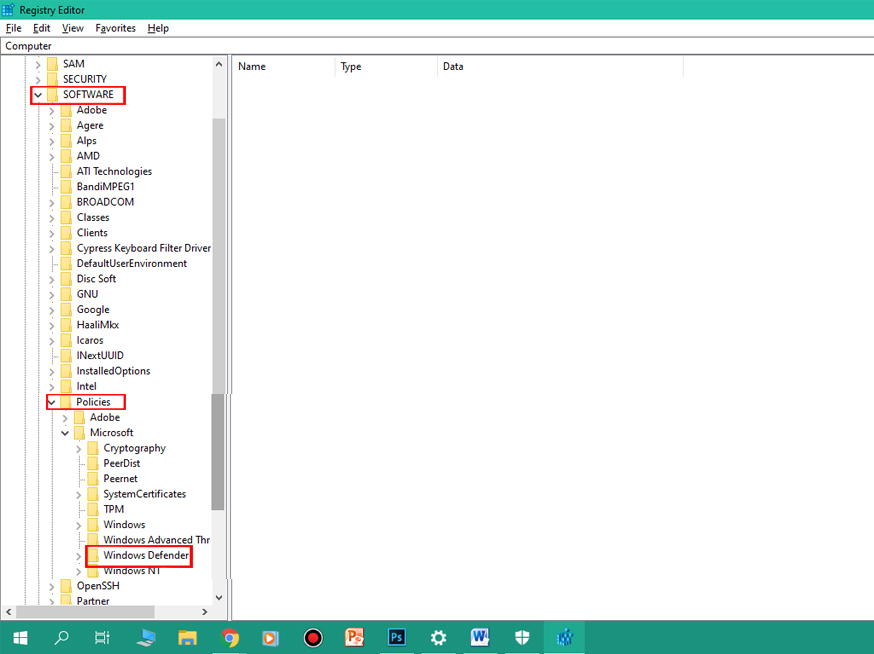This screenshot has height=654, width=874.
Task: Expand the Windows Defender key
Action: [x=79, y=555]
